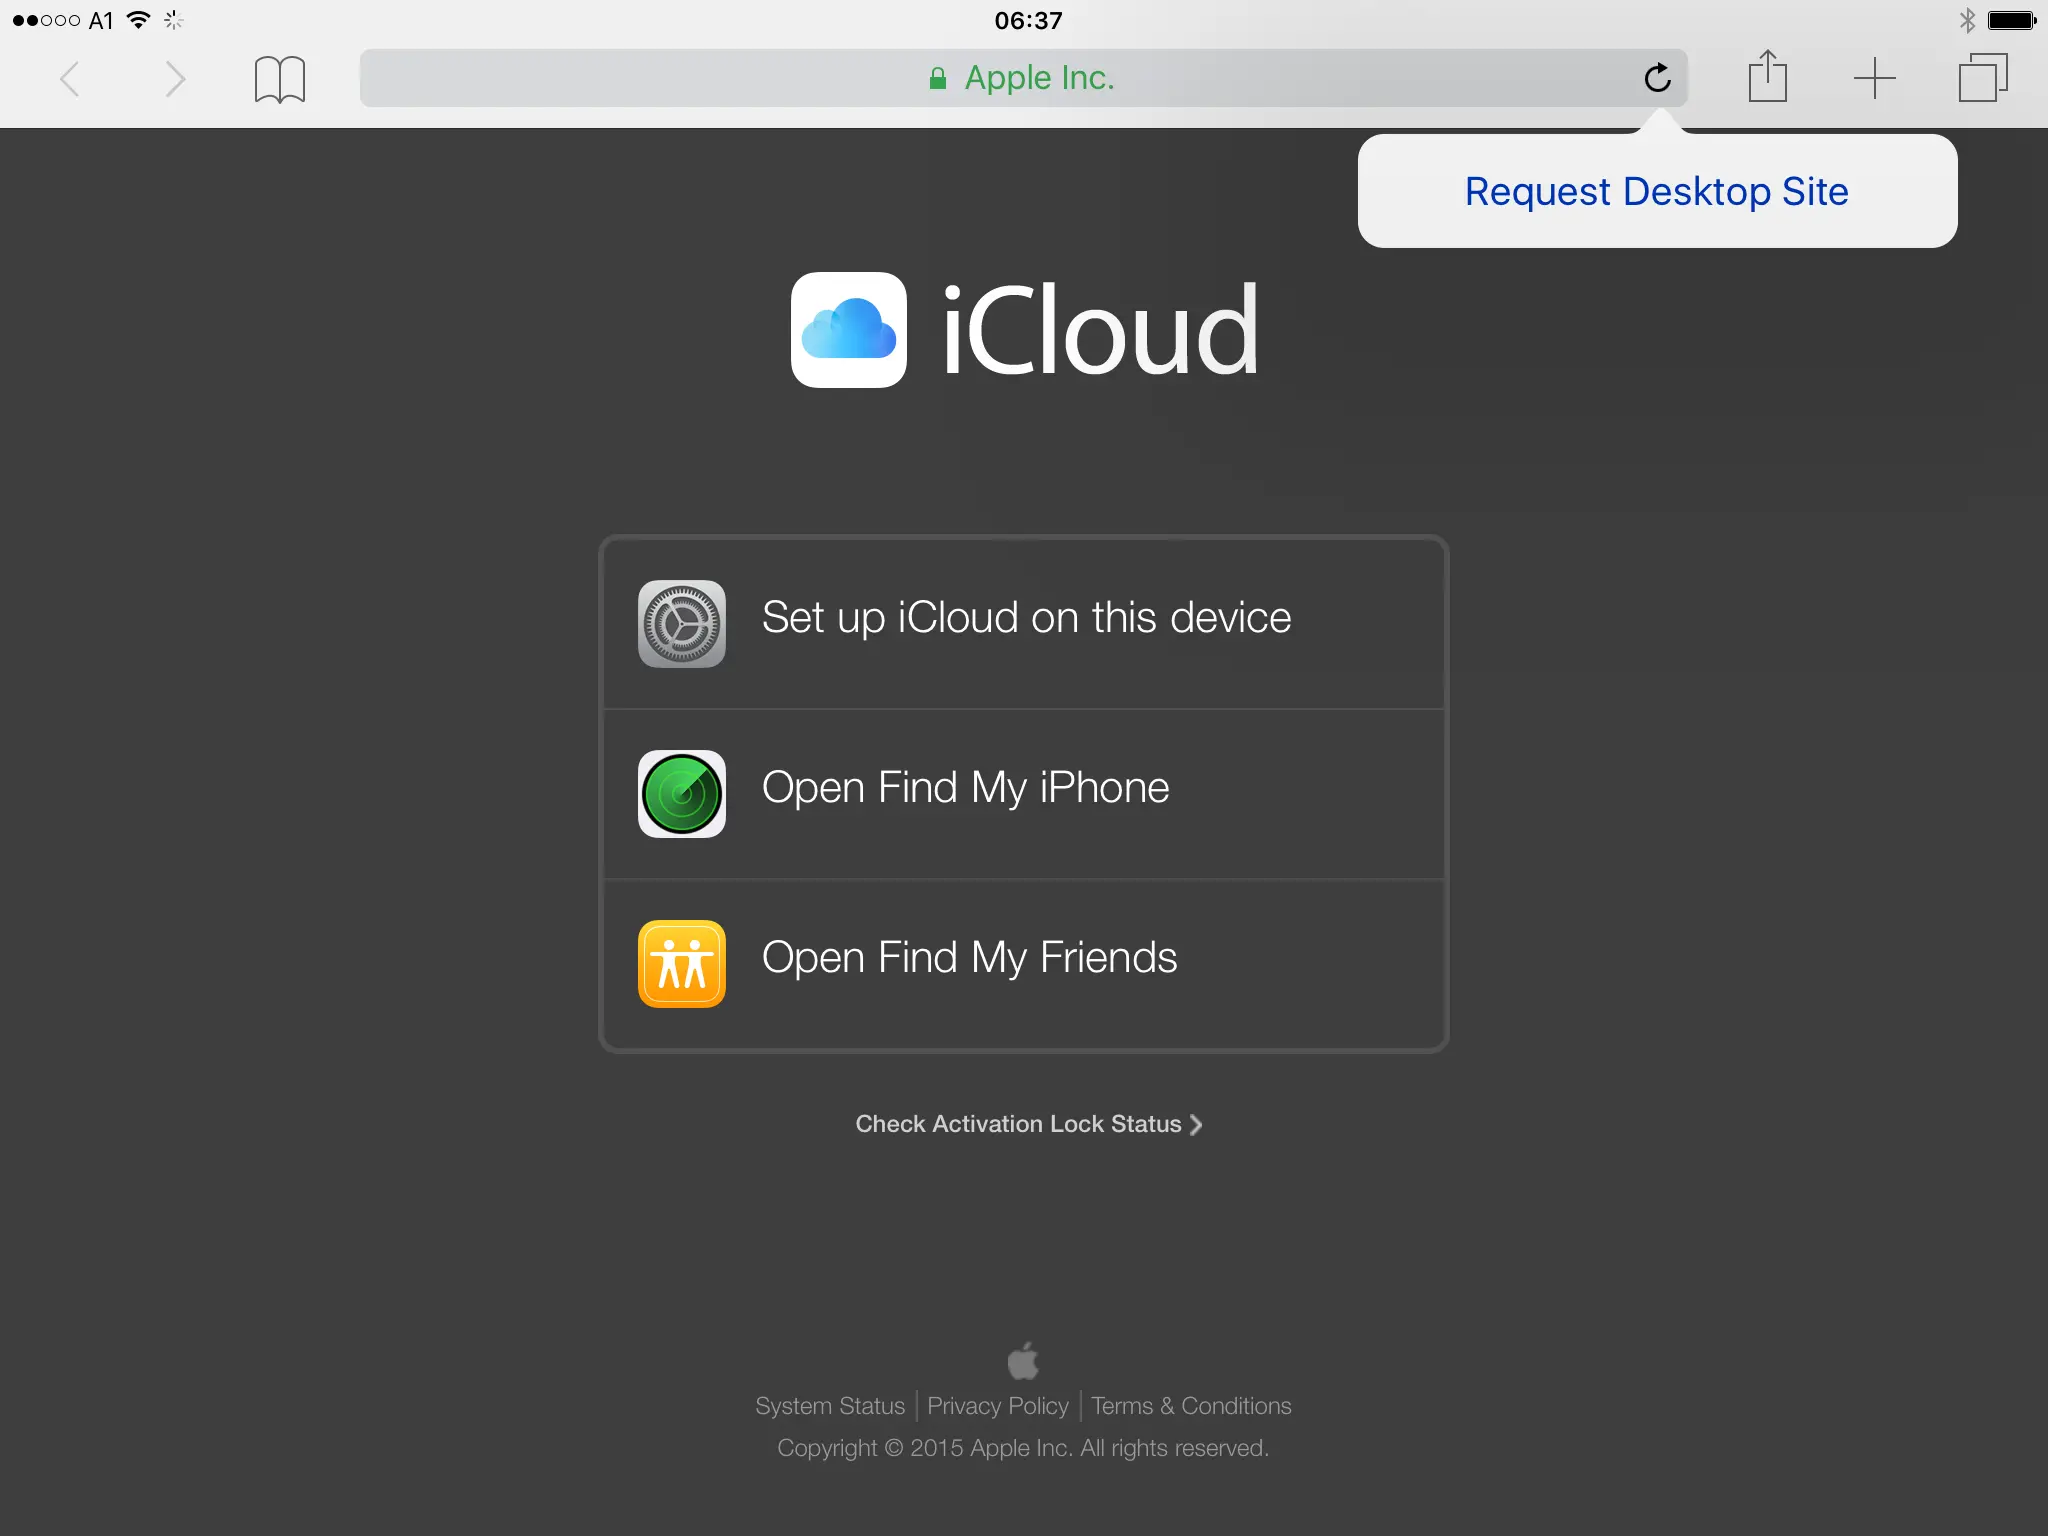Show all tabs with the tabs icon
The height and width of the screenshot is (1536, 2048).
[x=1982, y=78]
